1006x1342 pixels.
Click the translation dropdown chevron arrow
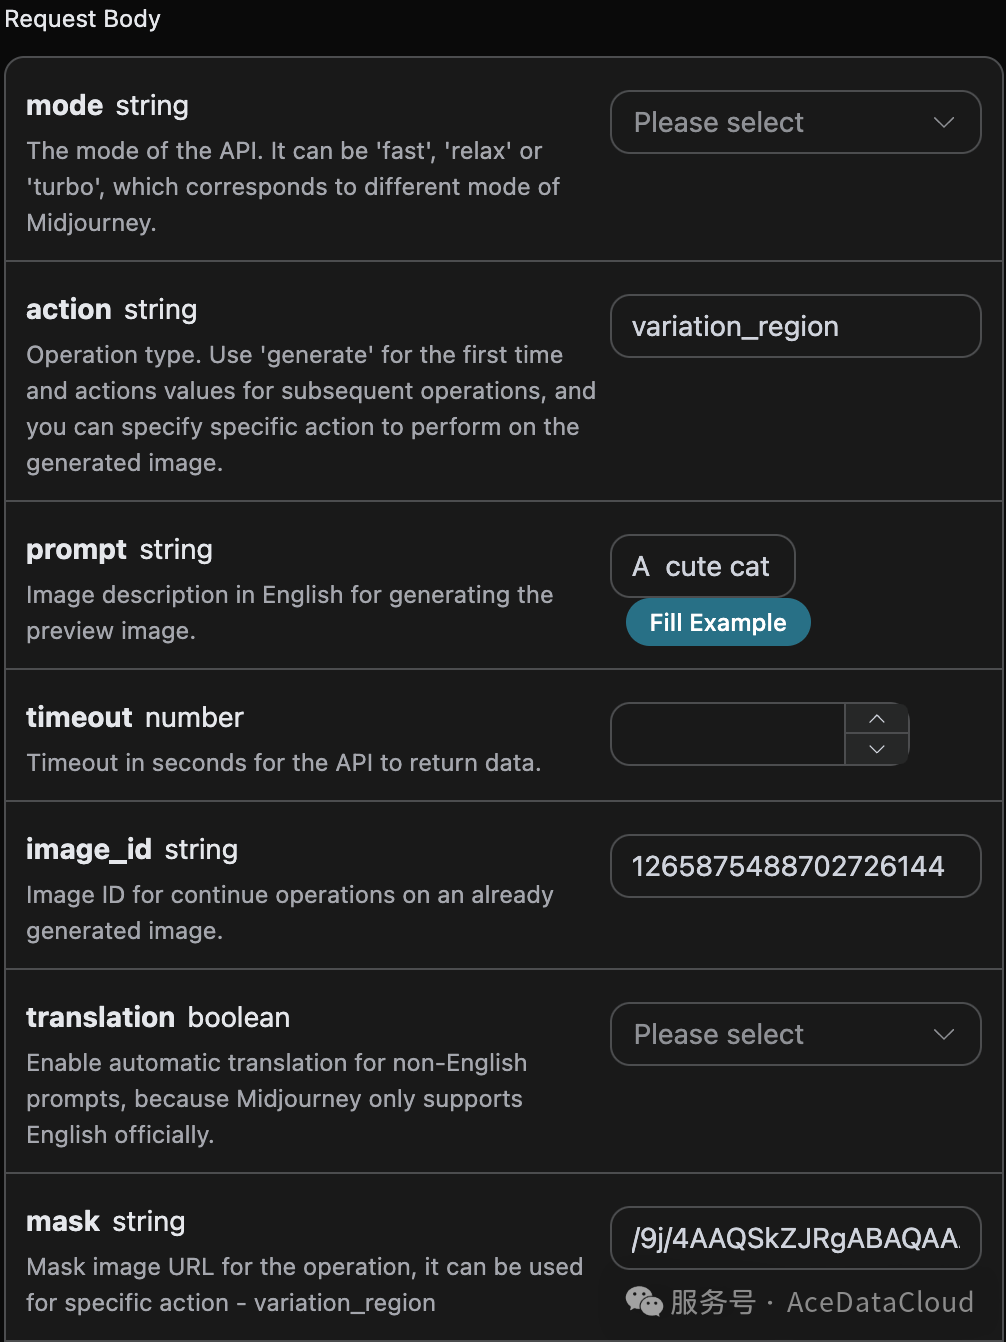click(943, 1034)
